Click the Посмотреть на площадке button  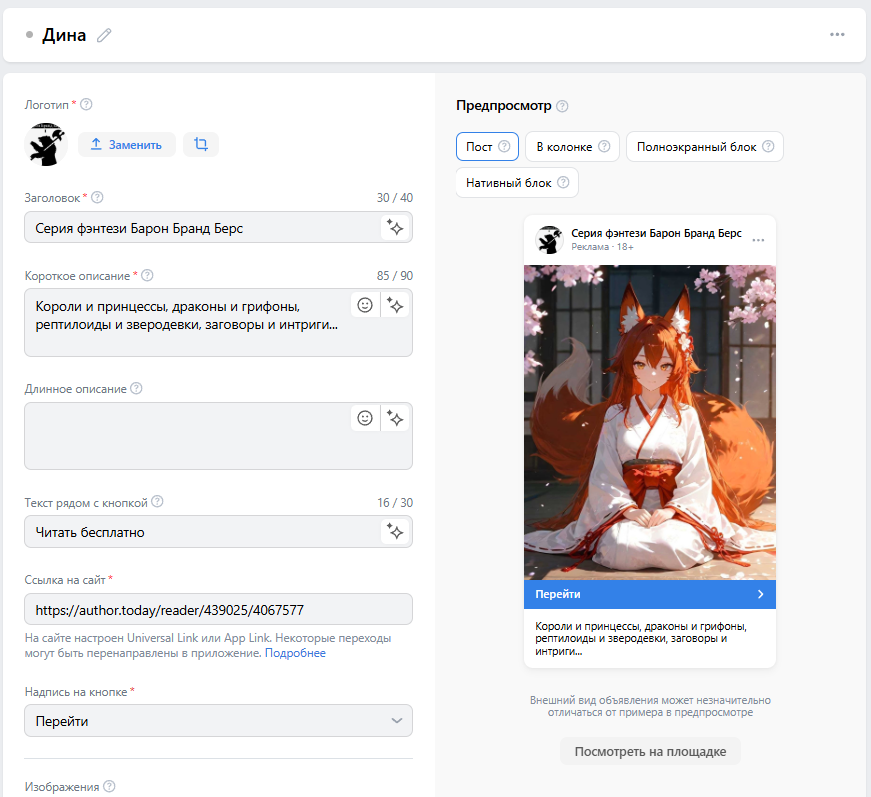pyautogui.click(x=650, y=751)
